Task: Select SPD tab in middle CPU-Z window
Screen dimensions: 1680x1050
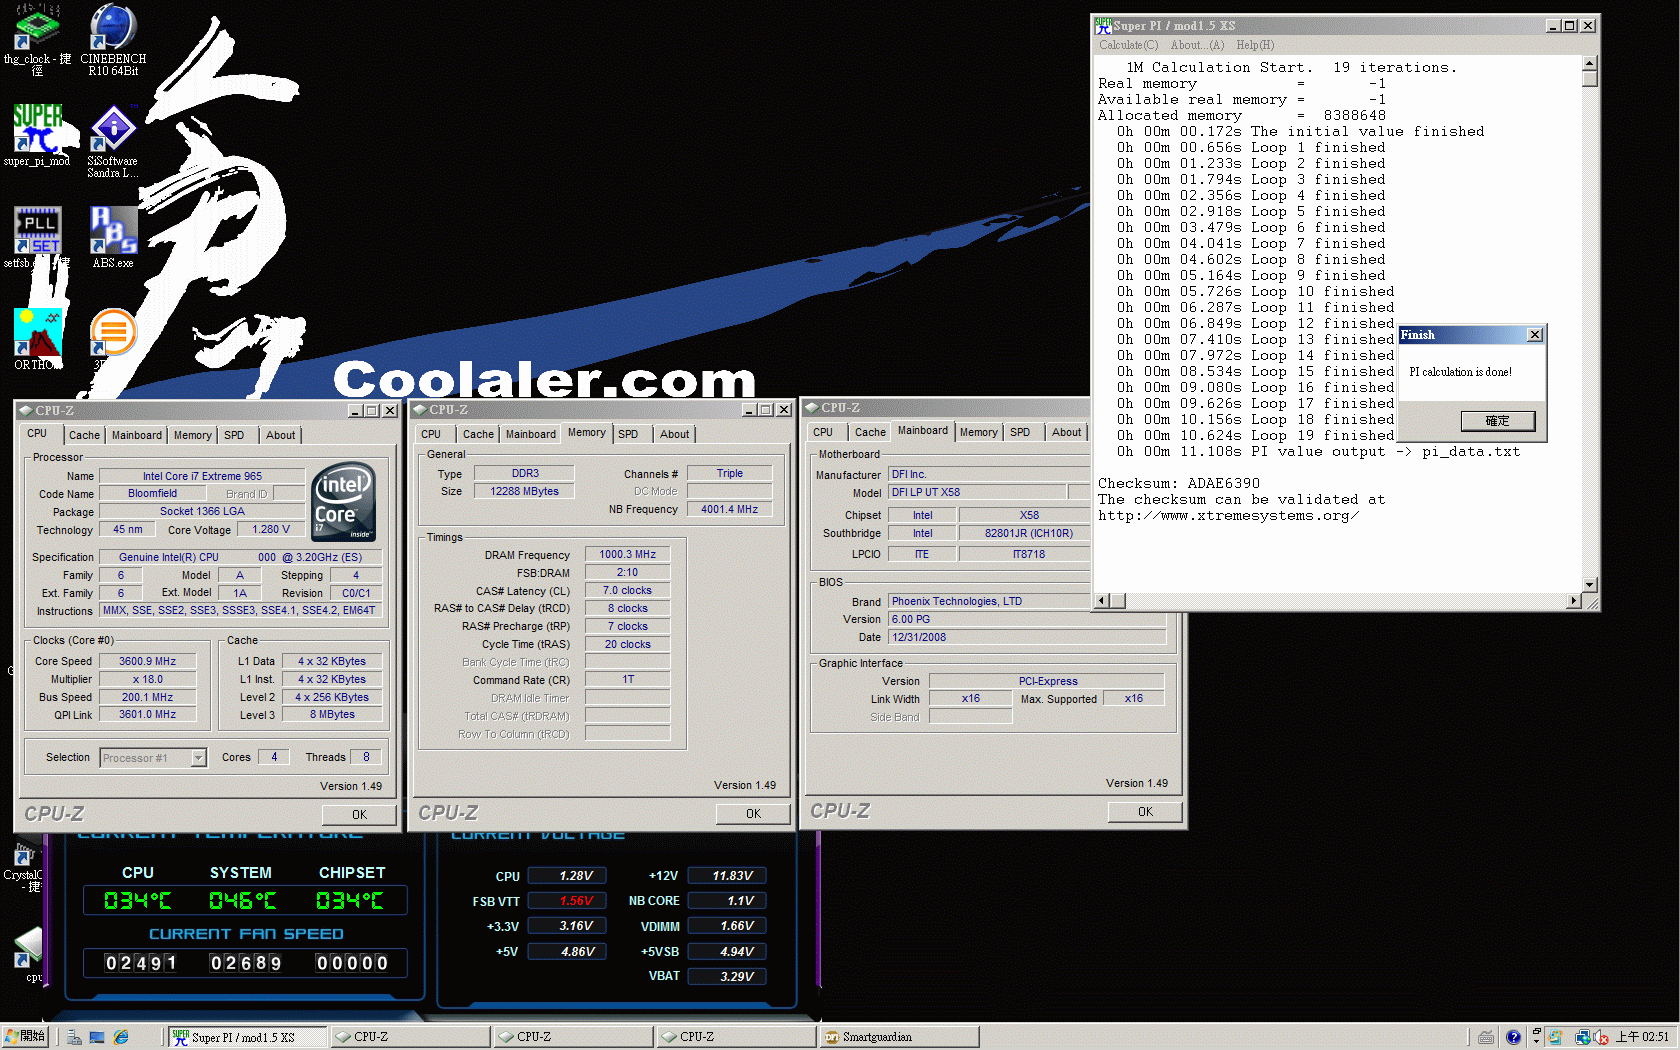Action: click(628, 434)
